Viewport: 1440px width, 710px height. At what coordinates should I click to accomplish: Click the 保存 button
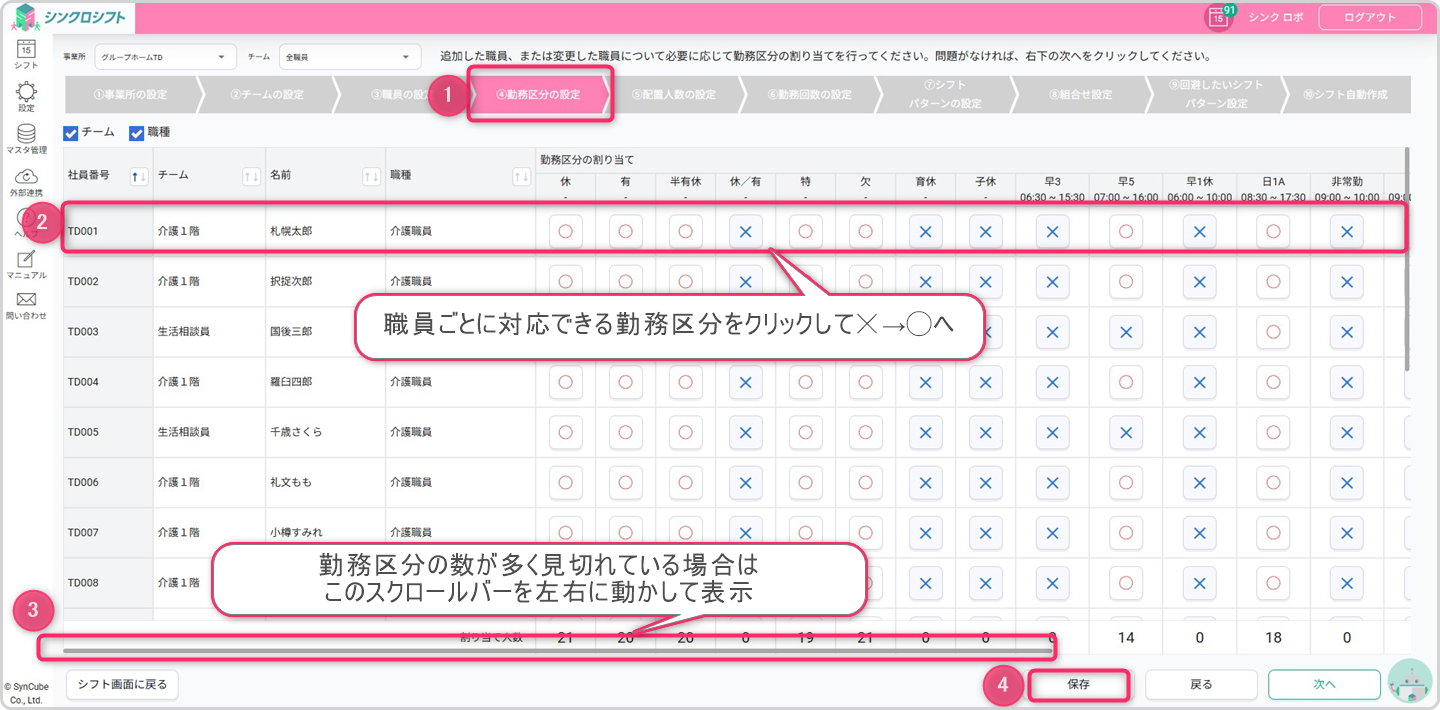pos(1078,685)
